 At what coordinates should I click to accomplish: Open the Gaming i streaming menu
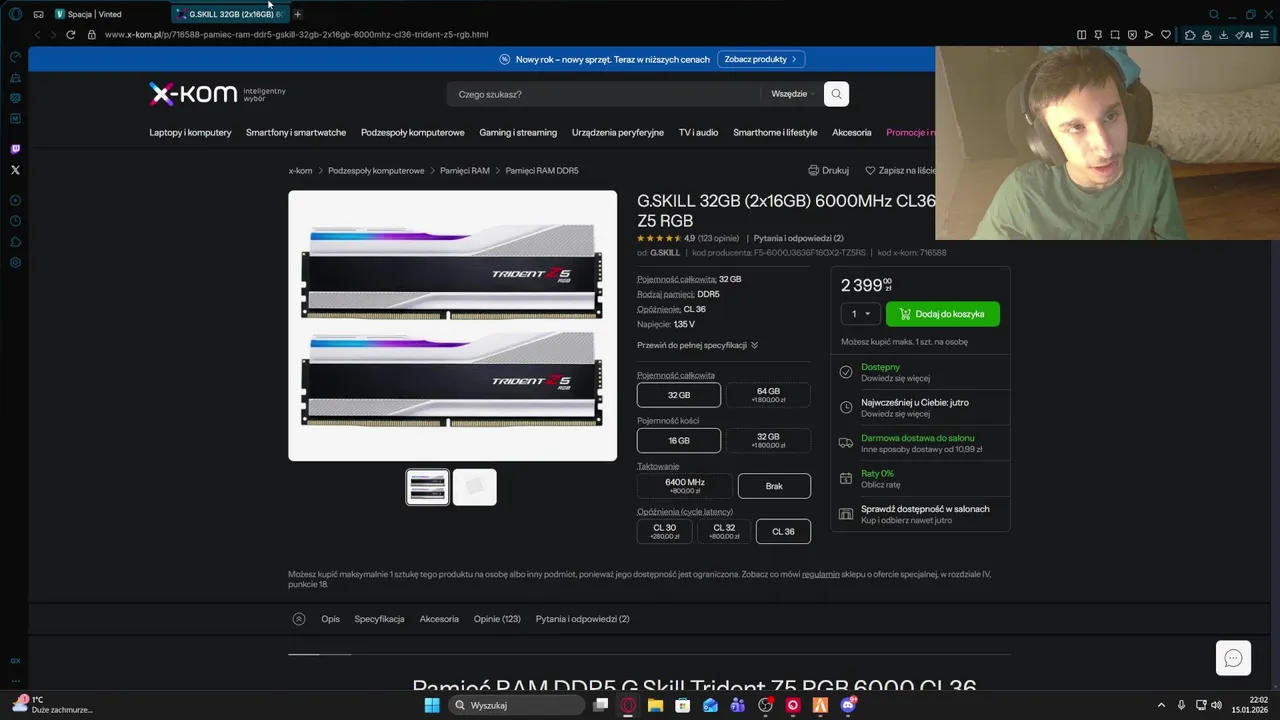518,133
